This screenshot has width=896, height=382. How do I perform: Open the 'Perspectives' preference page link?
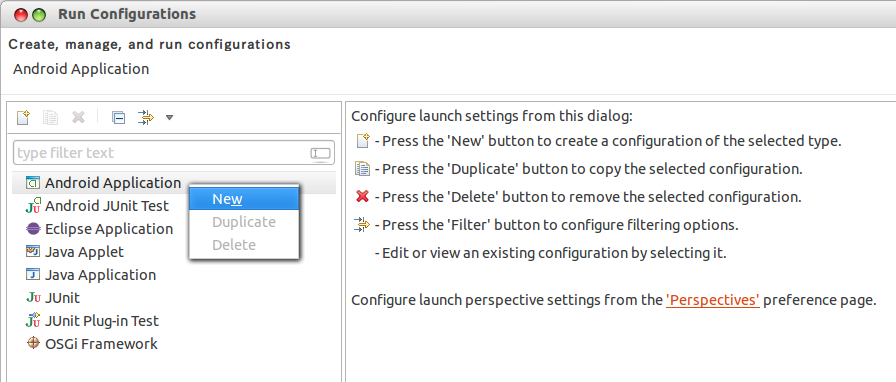click(713, 300)
